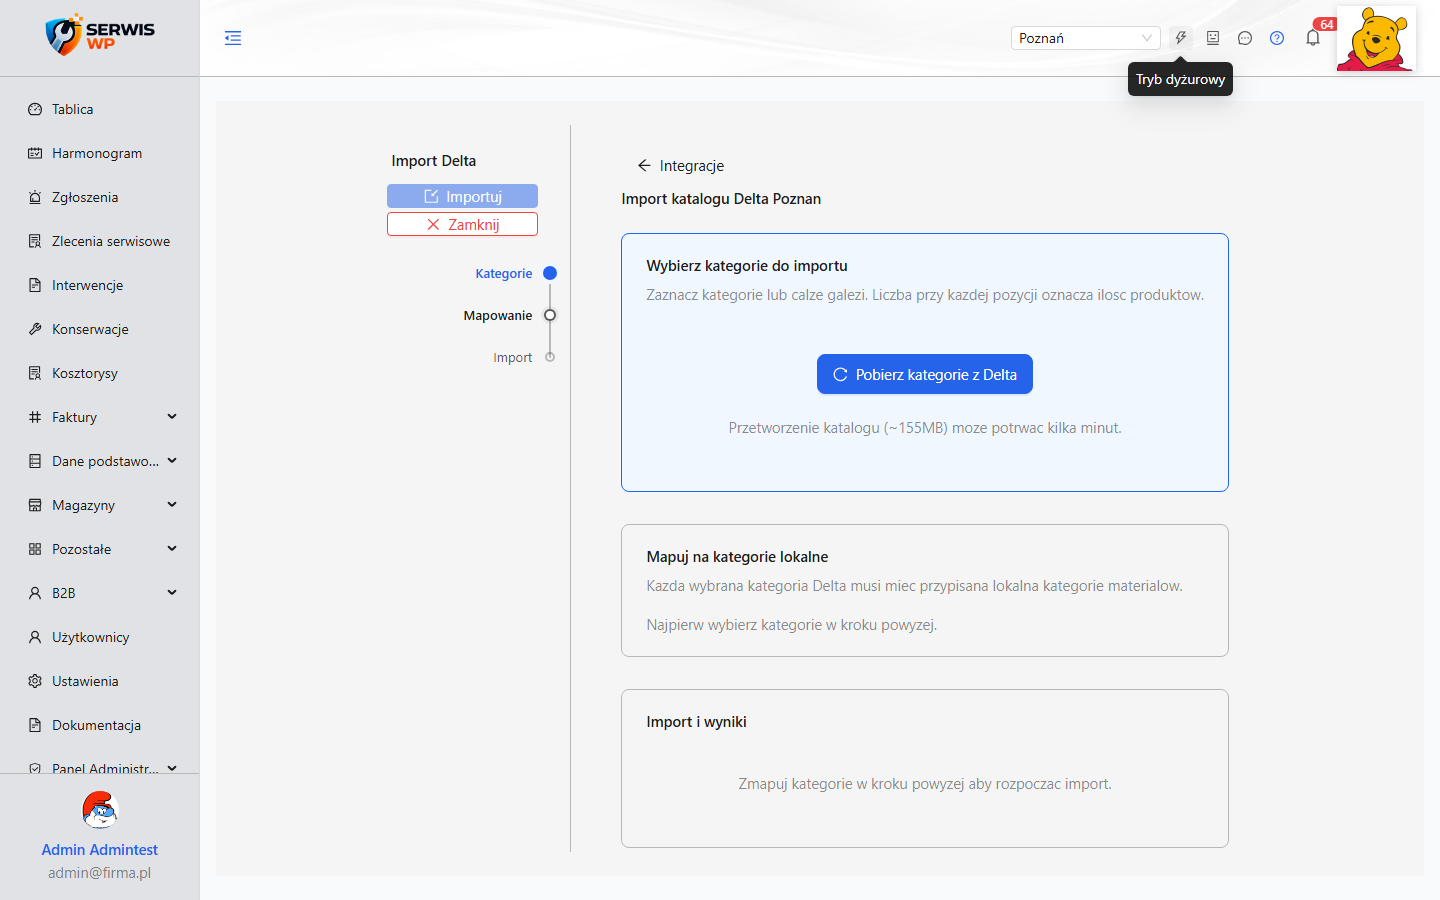Click the Dokumentacja file icon
1440x900 pixels.
(x=35, y=725)
